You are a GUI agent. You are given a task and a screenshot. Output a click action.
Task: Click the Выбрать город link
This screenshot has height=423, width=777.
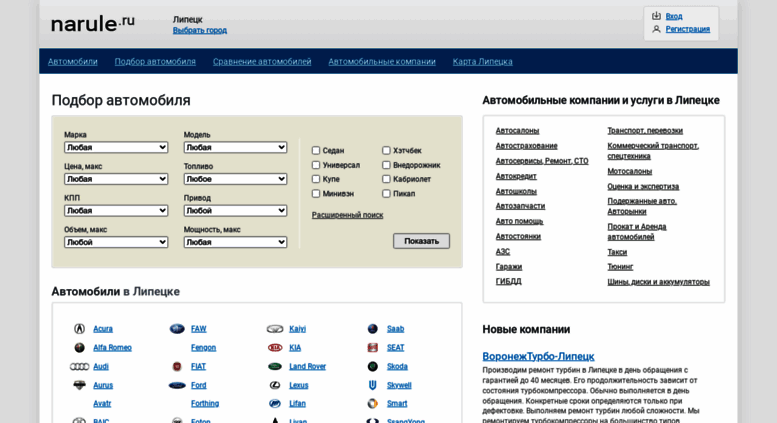point(200,30)
